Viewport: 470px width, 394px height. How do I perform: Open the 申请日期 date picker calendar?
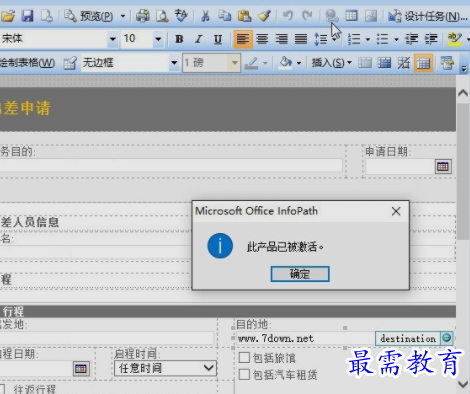[x=443, y=166]
